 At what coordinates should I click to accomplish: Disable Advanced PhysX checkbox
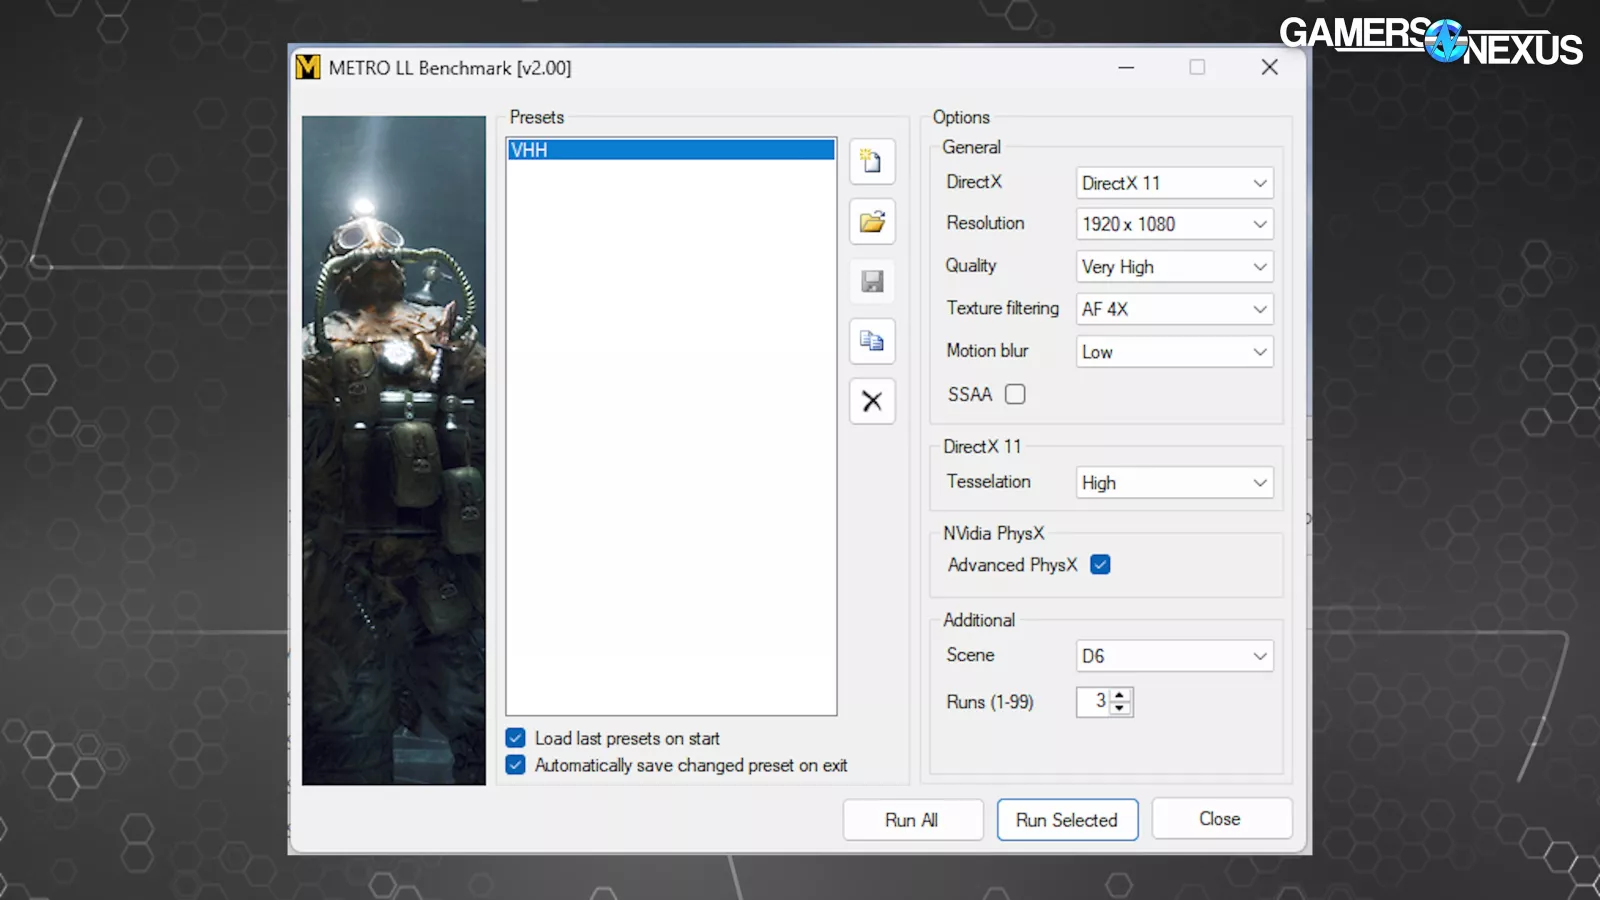(1100, 565)
